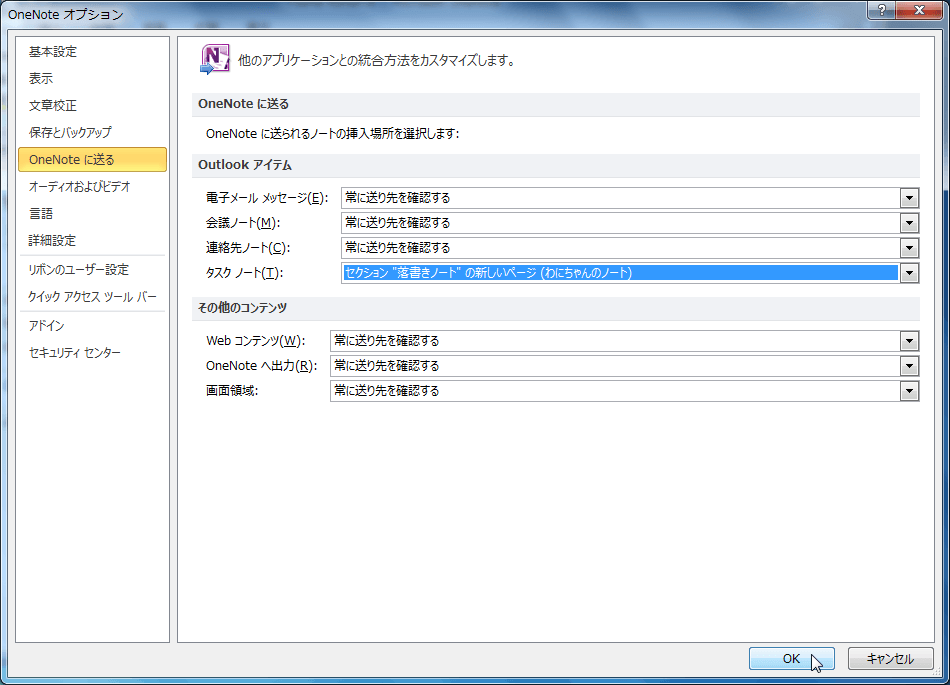Image resolution: width=950 pixels, height=685 pixels.
Task: Click the 連絡先ノート(C) label
Action: point(248,248)
